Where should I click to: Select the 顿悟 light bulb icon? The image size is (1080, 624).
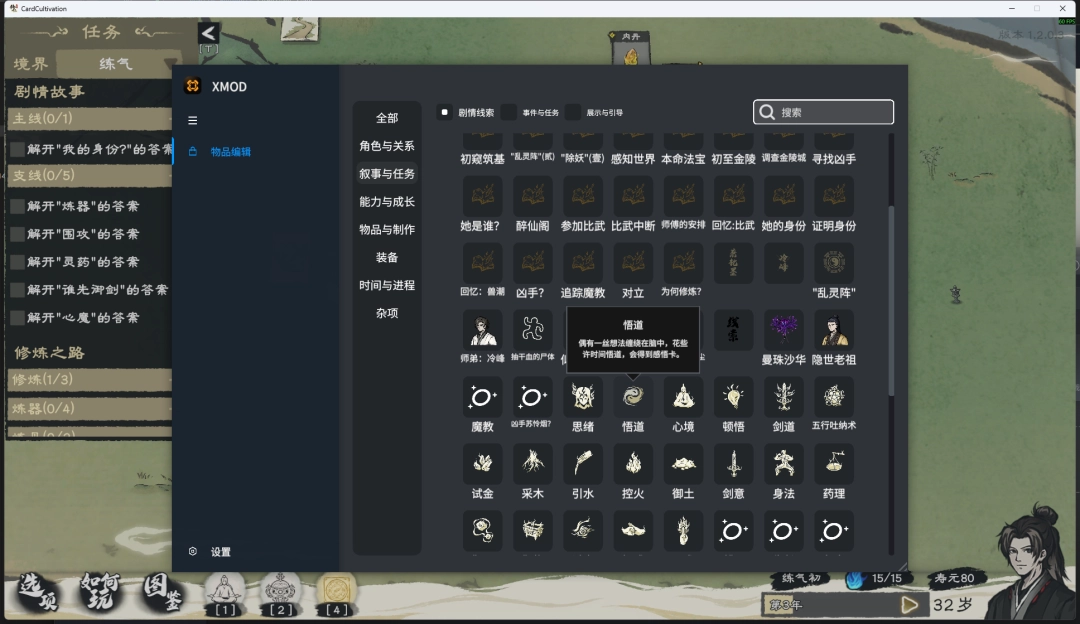(x=733, y=397)
